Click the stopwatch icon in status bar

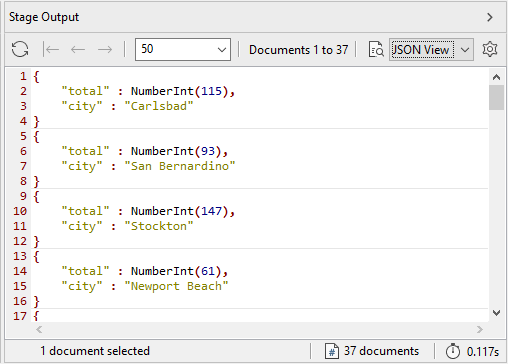453,351
